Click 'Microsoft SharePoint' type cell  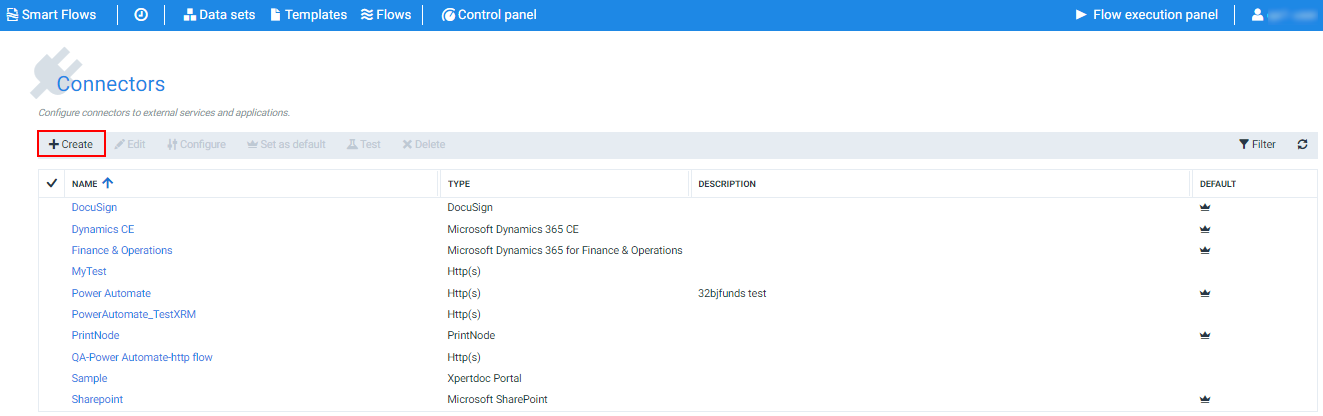tap(497, 399)
